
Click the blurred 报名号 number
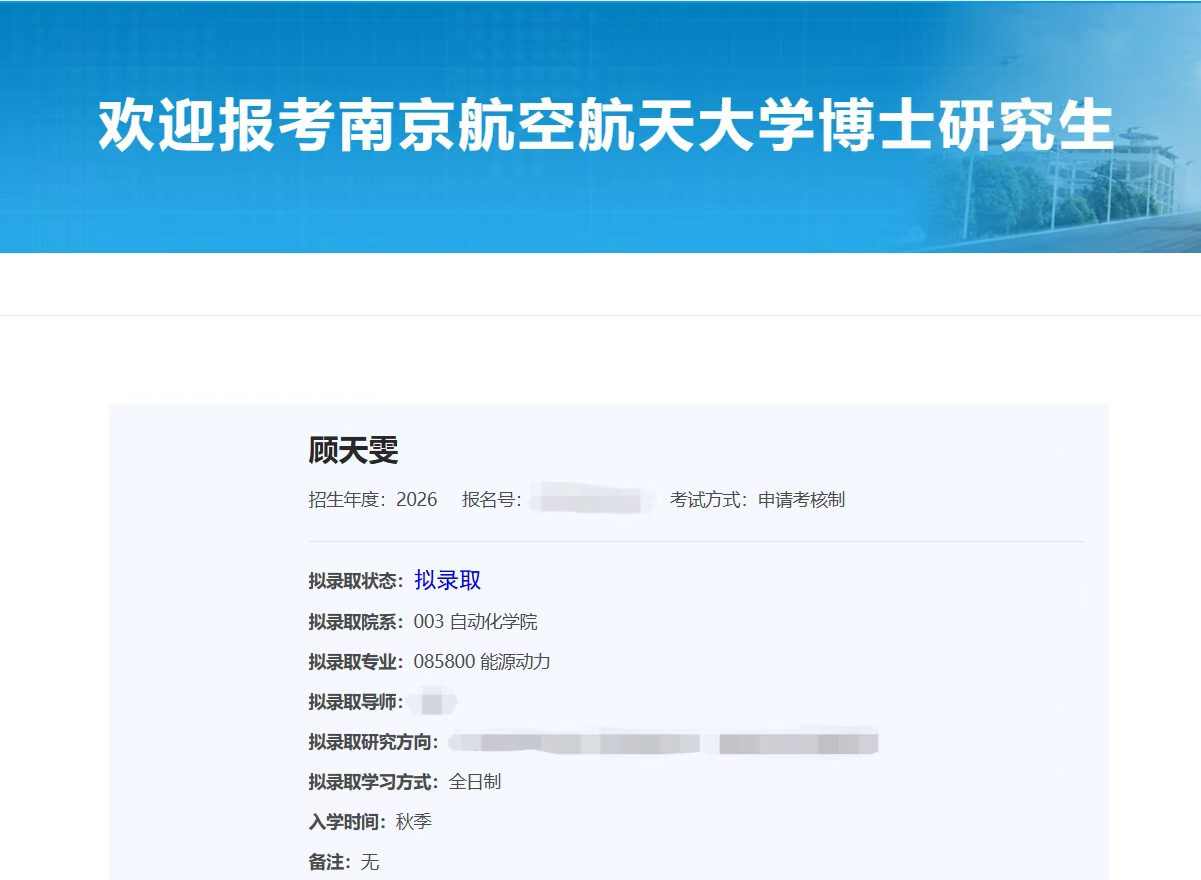pos(586,499)
